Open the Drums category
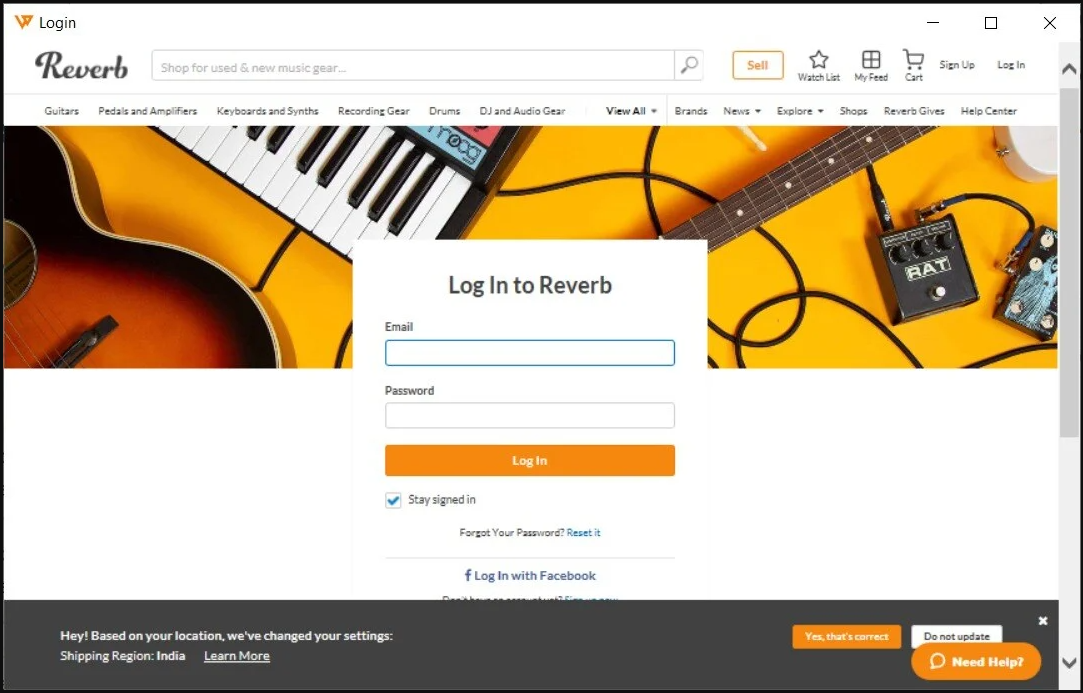The image size is (1083, 693). (x=444, y=111)
